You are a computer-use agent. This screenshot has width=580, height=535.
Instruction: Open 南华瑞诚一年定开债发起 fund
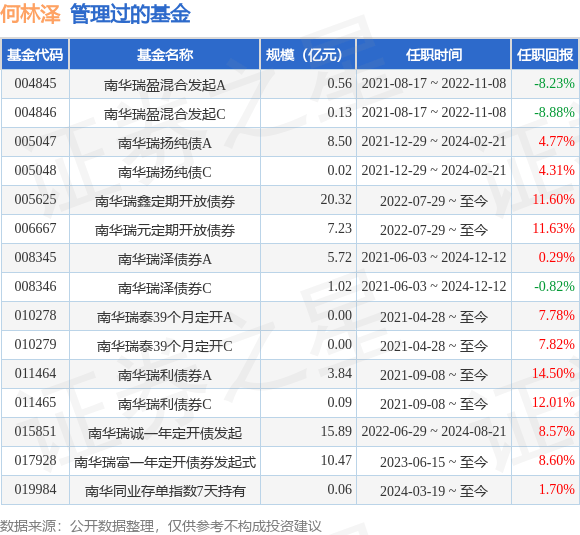point(165,433)
